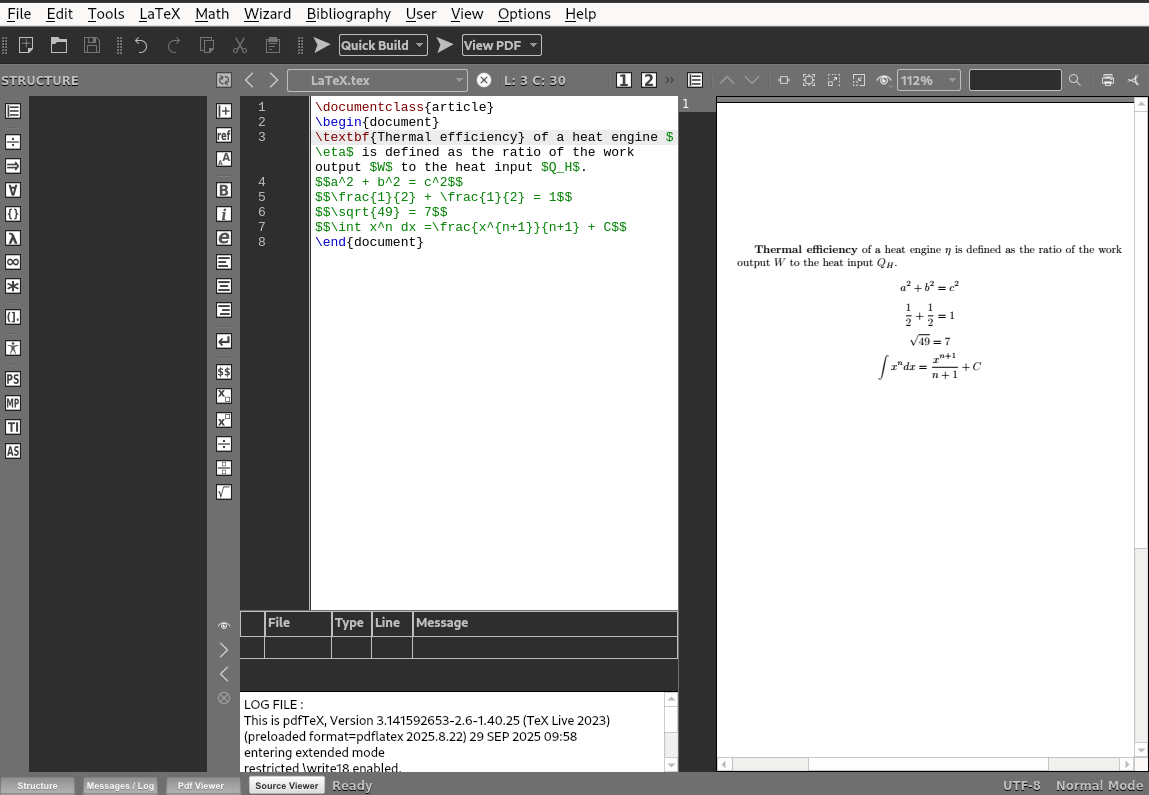1149x795 pixels.
Task: Open the Greek letters lambda panel
Action: tap(13, 238)
